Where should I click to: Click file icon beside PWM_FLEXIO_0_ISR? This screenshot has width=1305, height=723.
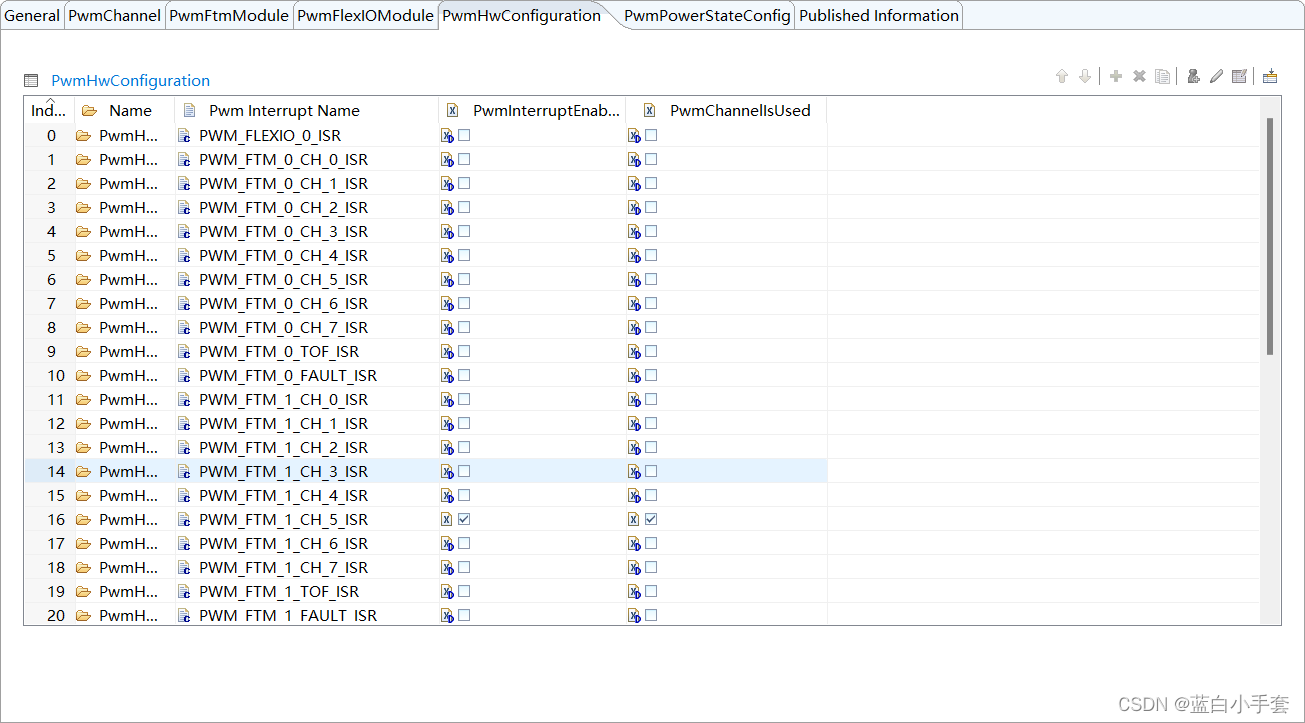pos(184,135)
